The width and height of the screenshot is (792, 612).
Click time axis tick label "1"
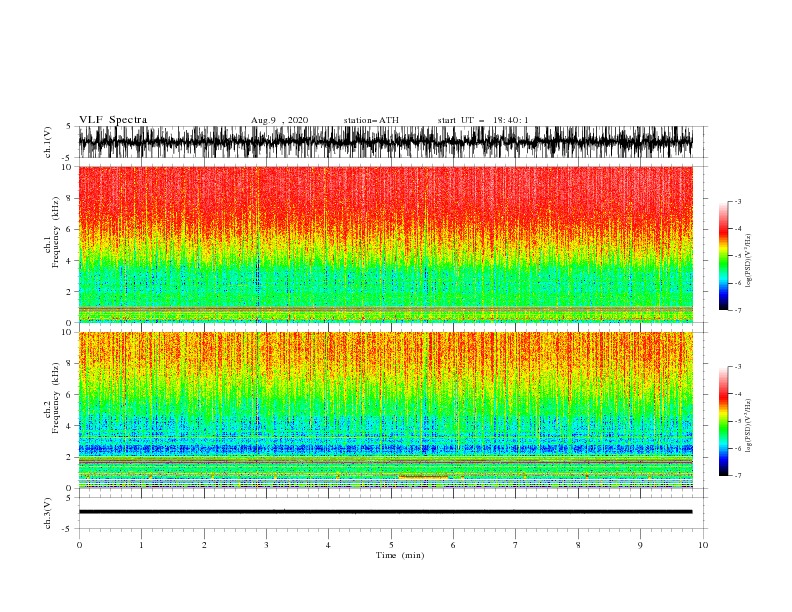click(x=141, y=545)
